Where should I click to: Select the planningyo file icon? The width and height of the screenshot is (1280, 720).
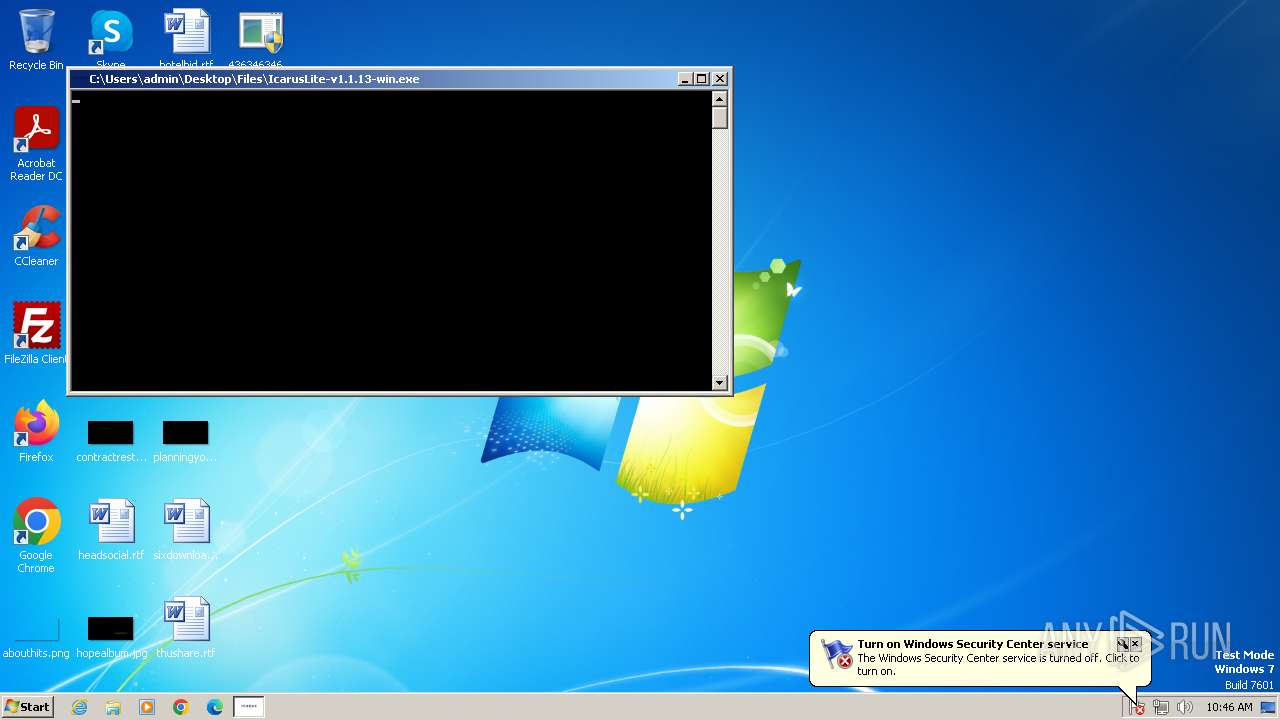(185, 441)
